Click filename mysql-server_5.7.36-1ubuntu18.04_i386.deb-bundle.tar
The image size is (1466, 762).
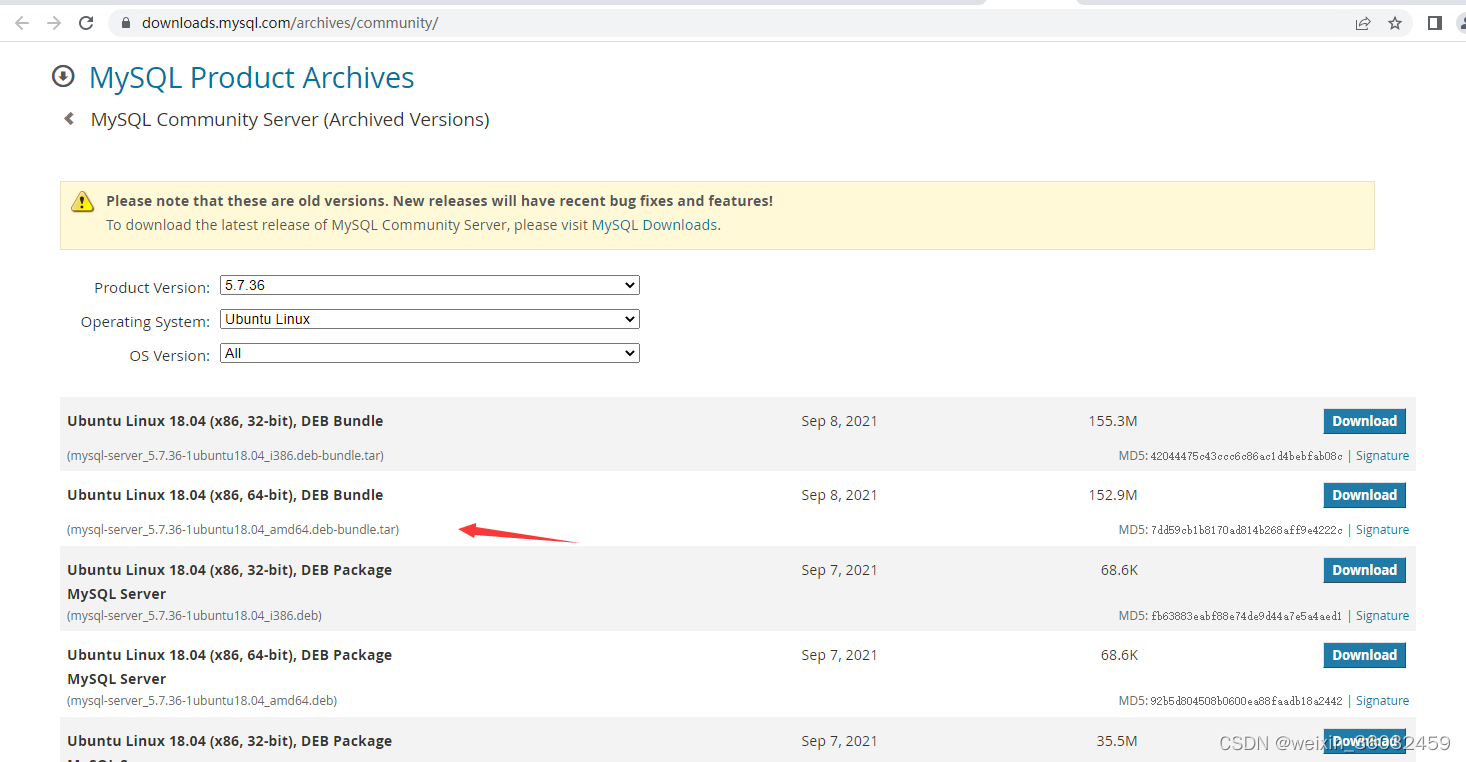pyautogui.click(x=225, y=455)
